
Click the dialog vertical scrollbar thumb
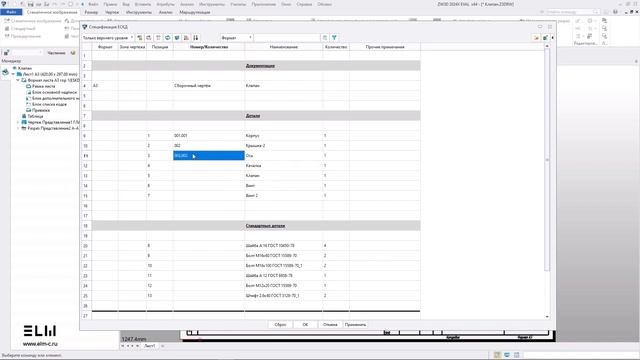point(547,159)
